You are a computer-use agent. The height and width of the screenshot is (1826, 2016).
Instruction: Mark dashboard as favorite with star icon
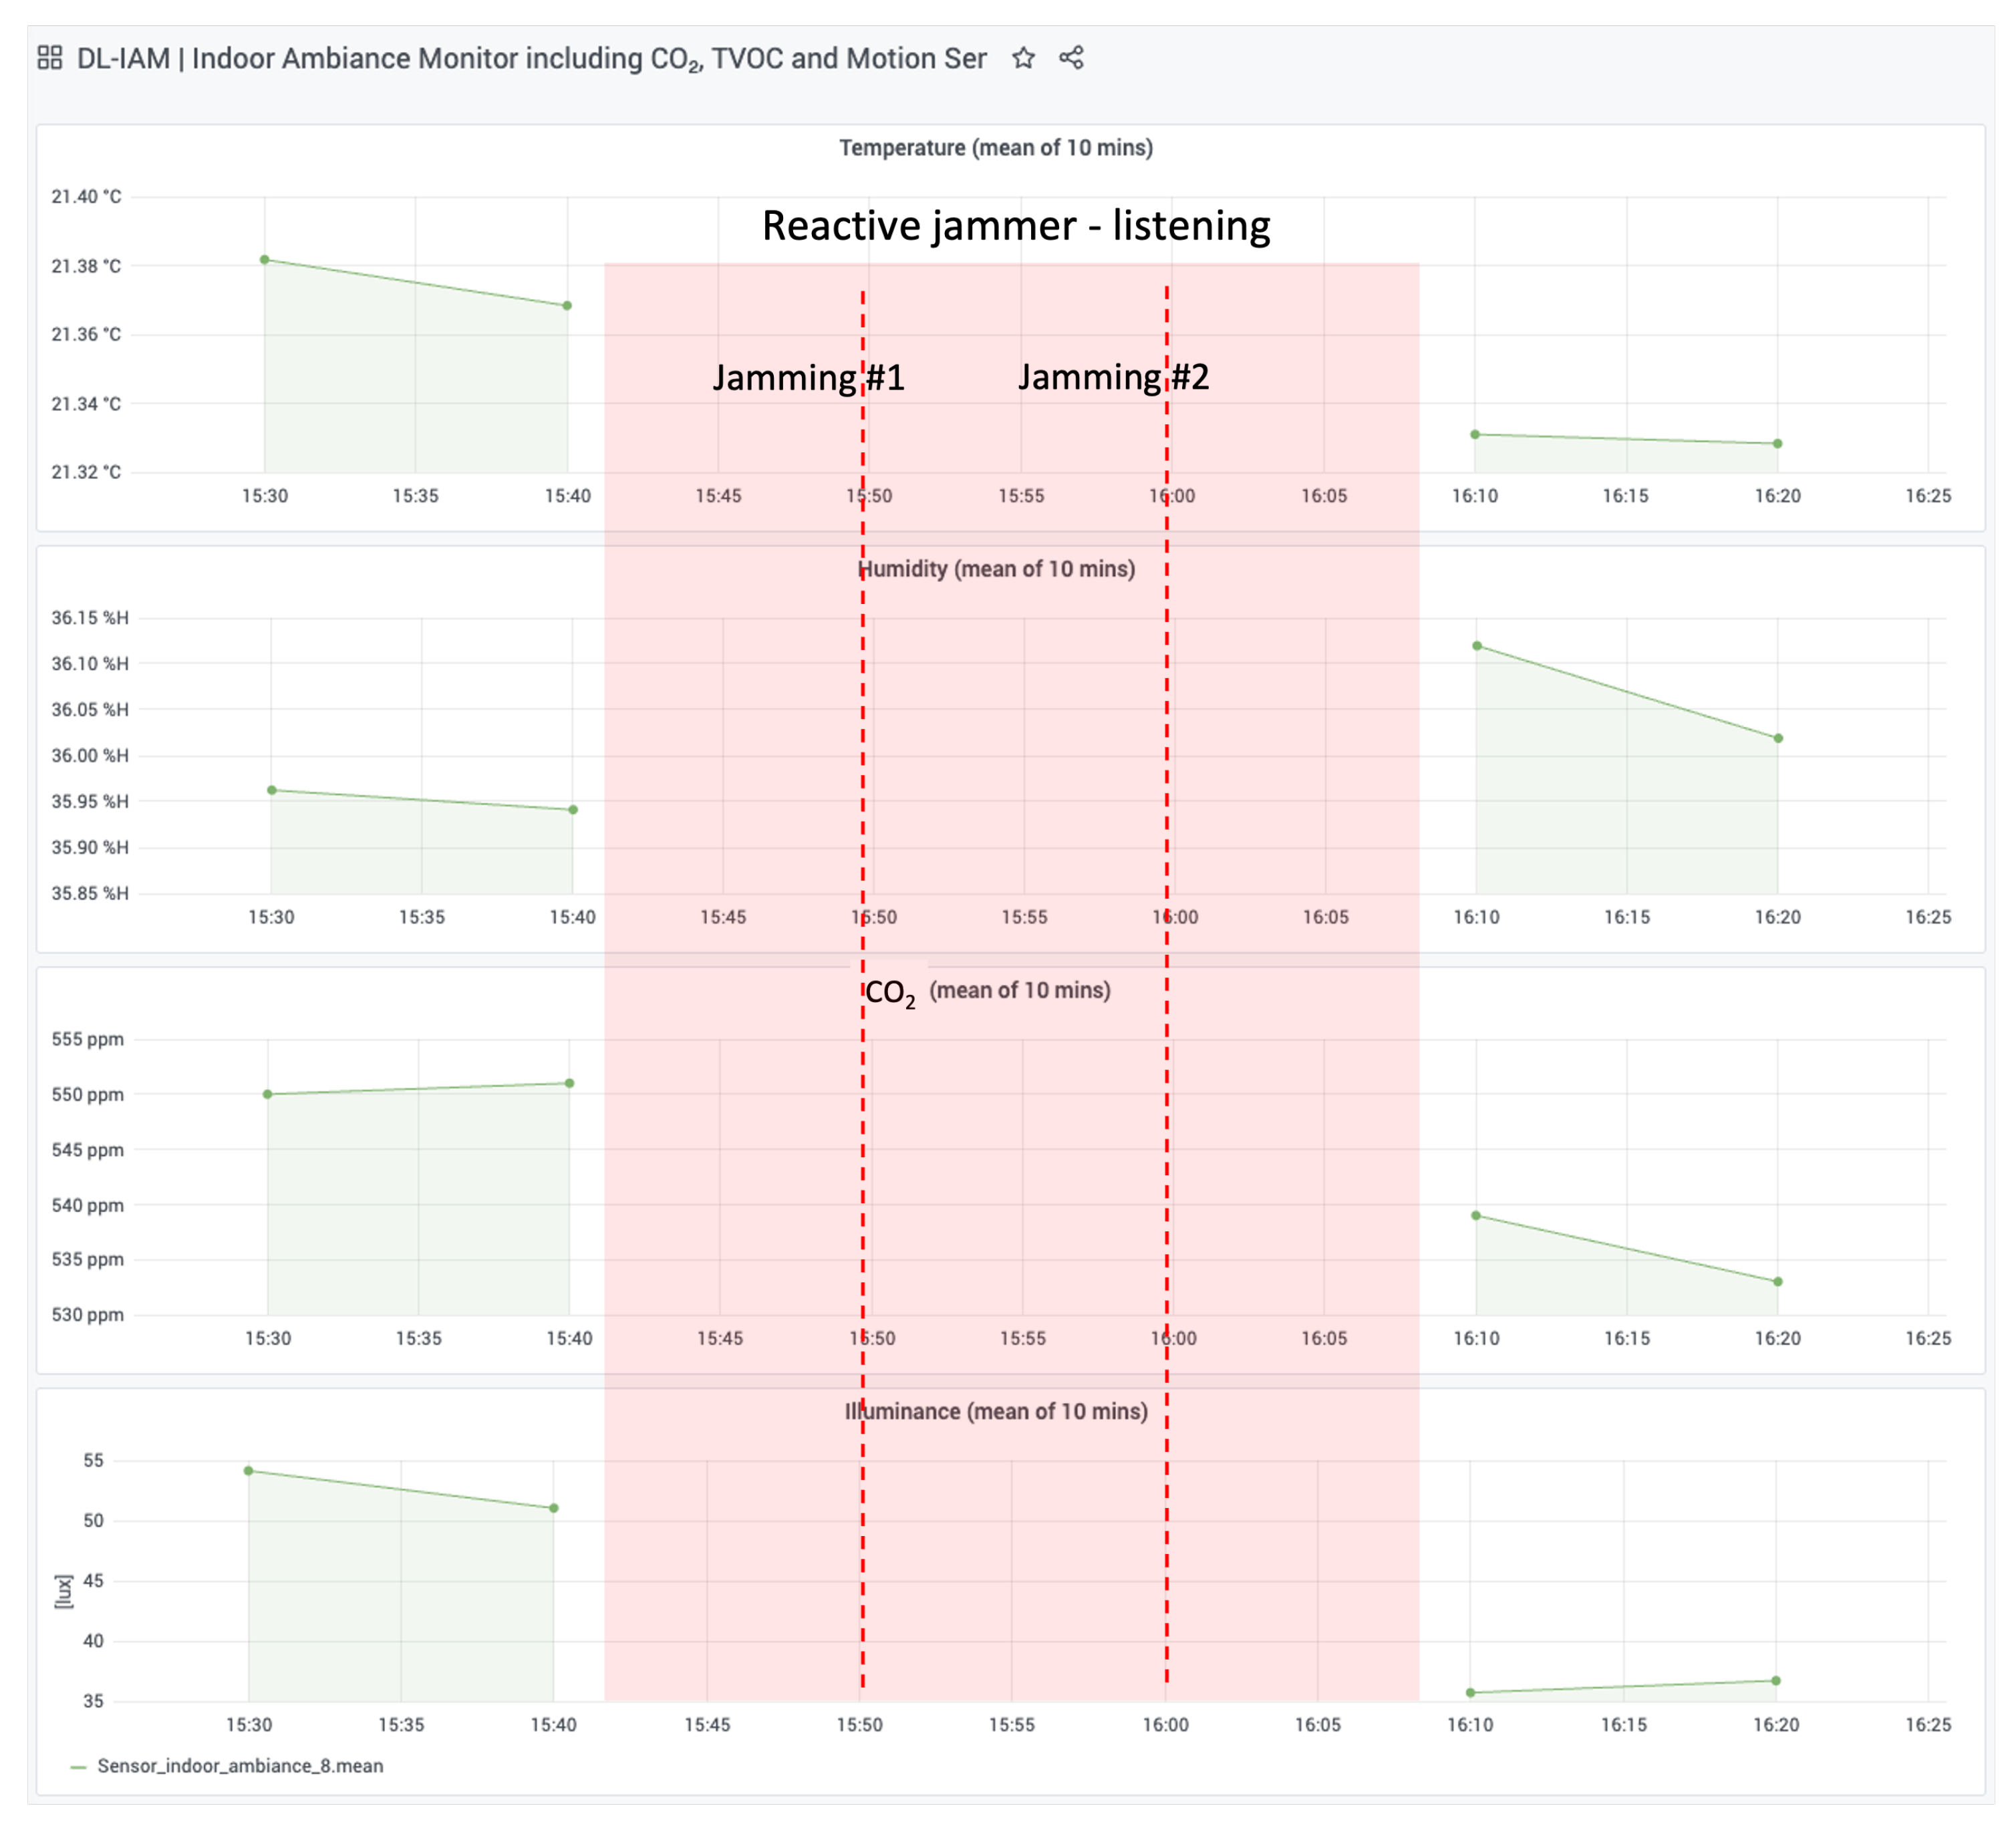tap(1023, 58)
